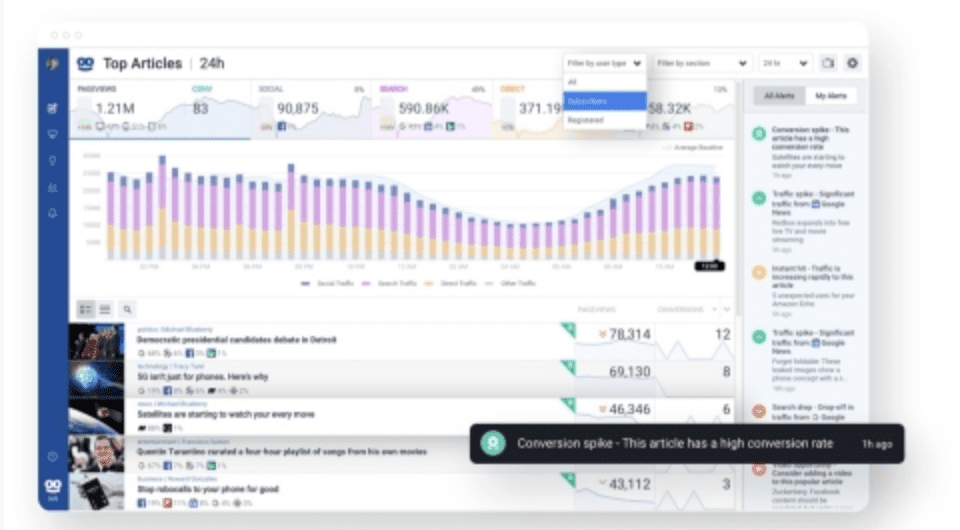Viewport: 960px width, 530px height.
Task: Open the 24 hr time range dropdown
Action: coord(786,63)
